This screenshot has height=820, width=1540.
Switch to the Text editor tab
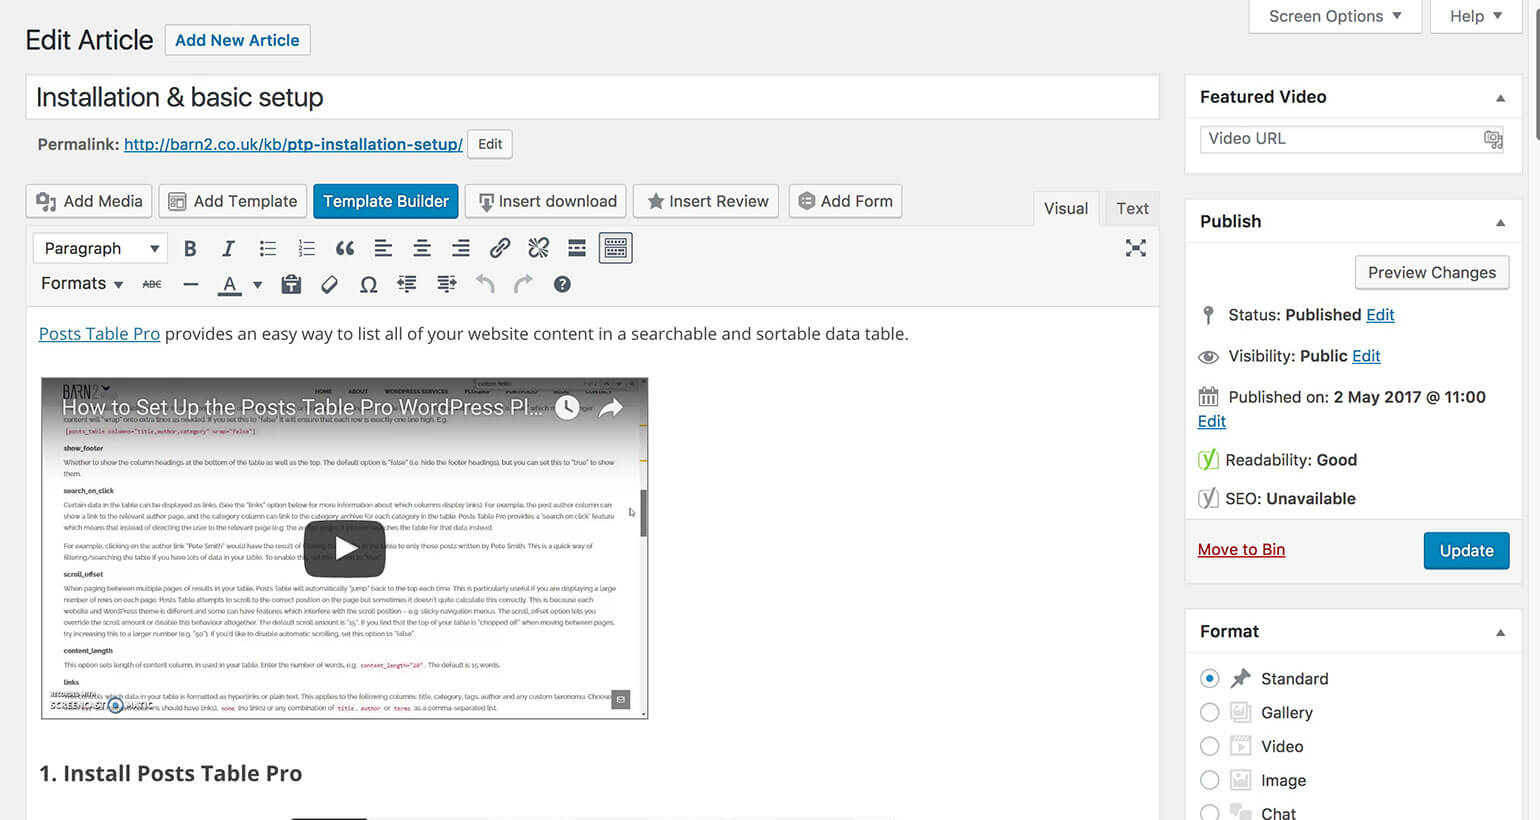pos(1132,208)
